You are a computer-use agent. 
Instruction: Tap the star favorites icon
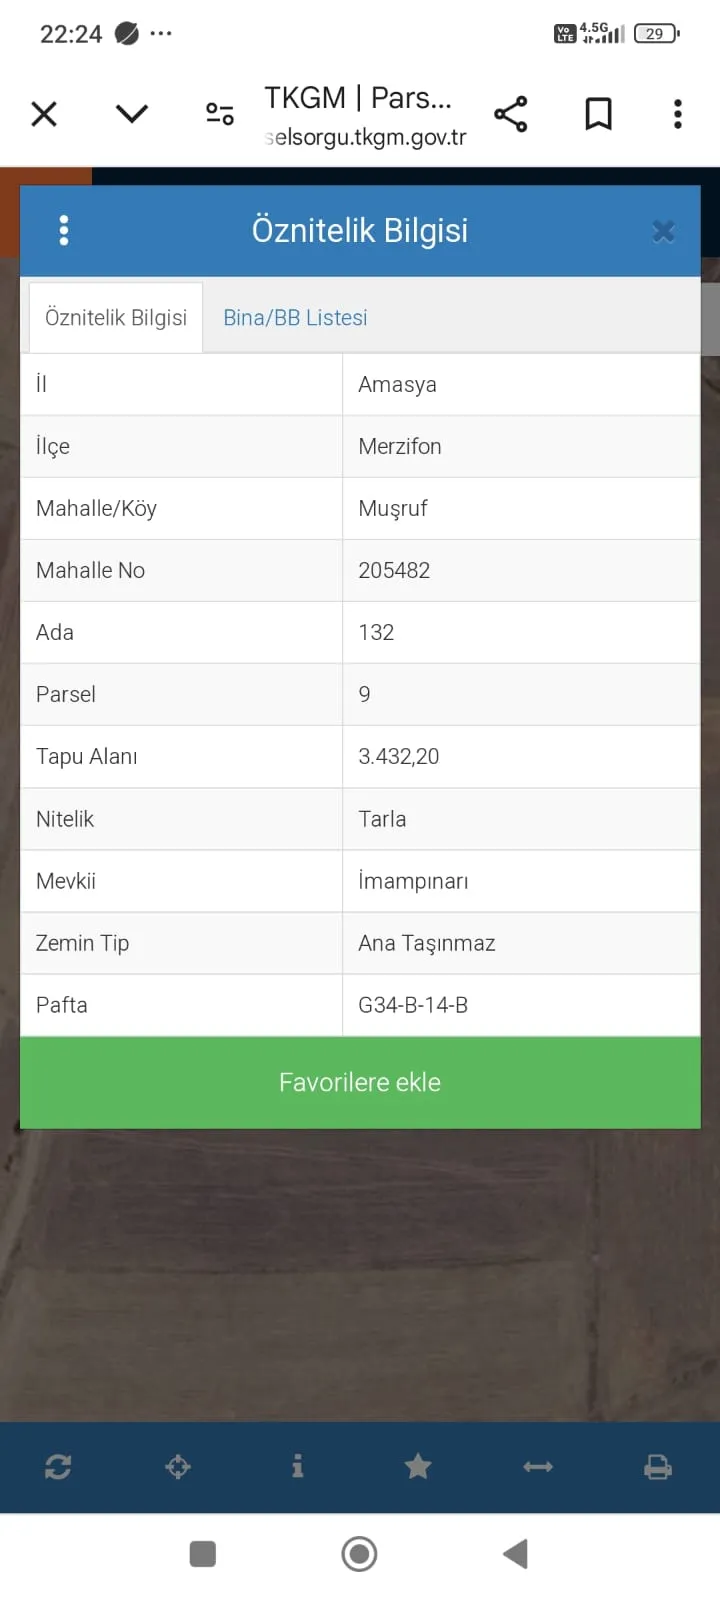pyautogui.click(x=418, y=1467)
